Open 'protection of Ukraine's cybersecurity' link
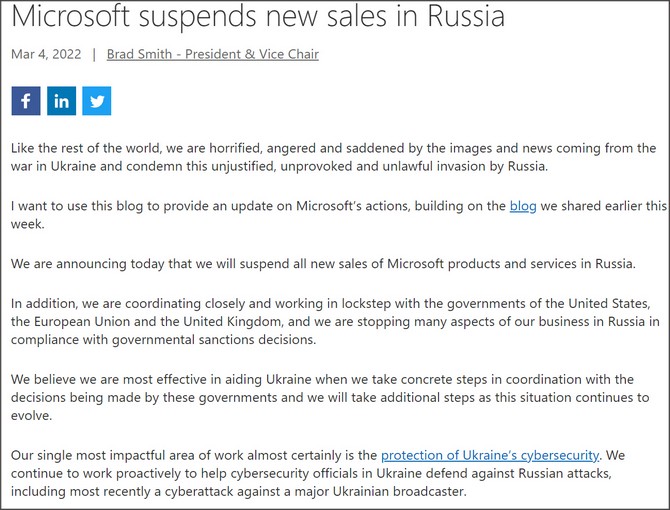The height and width of the screenshot is (510, 670). [490, 455]
